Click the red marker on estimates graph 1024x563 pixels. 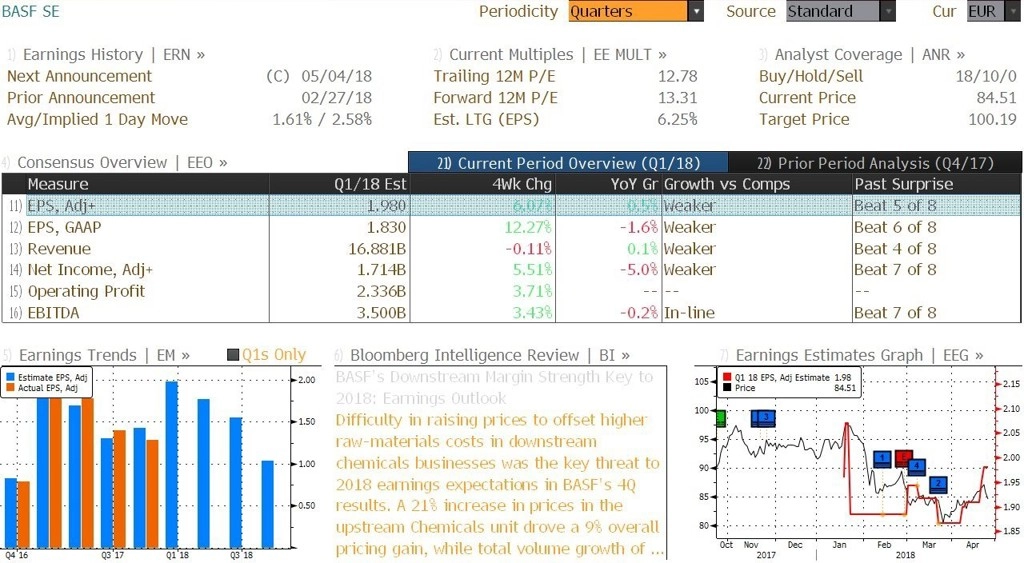[x=904, y=457]
